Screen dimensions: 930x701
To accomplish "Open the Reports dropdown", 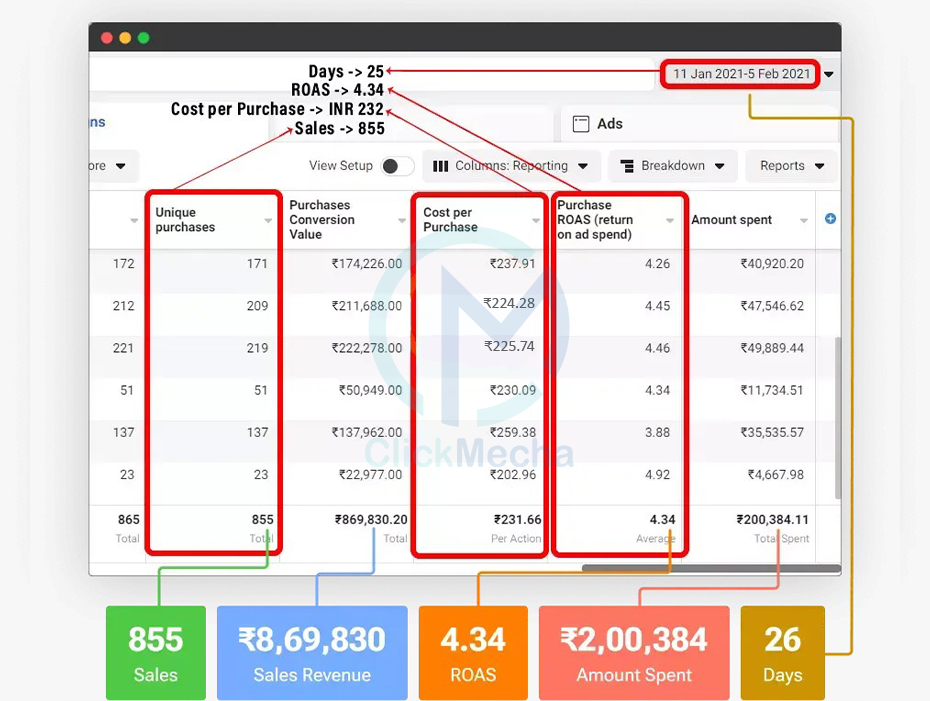I will point(791,166).
